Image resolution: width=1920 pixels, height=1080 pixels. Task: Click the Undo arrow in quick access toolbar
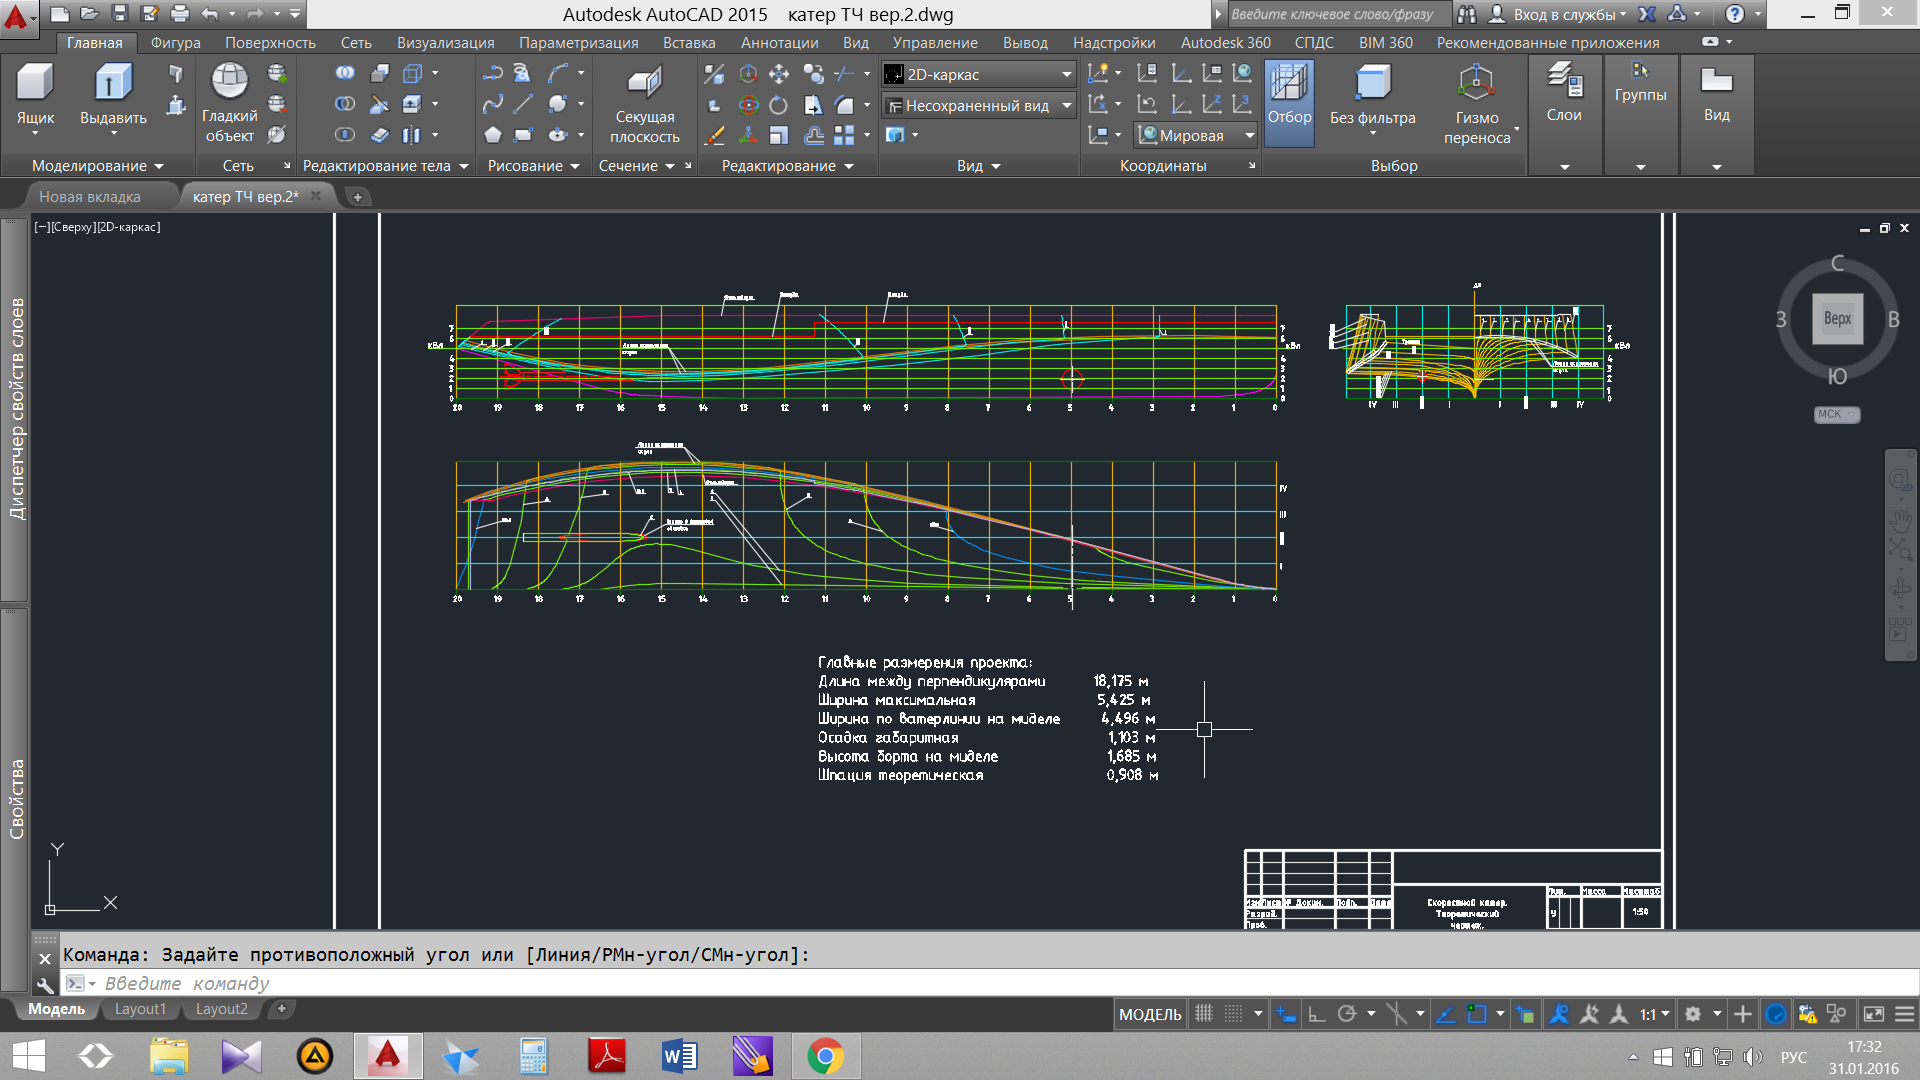pos(209,14)
